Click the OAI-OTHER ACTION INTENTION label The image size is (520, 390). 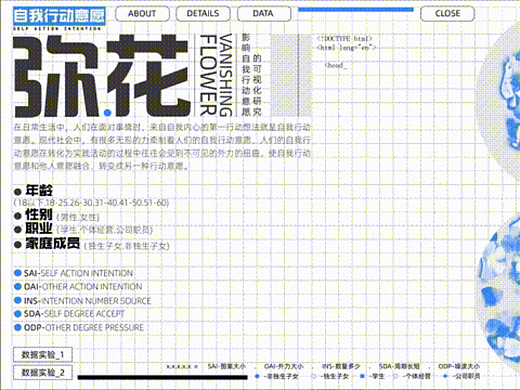pyautogui.click(x=83, y=287)
